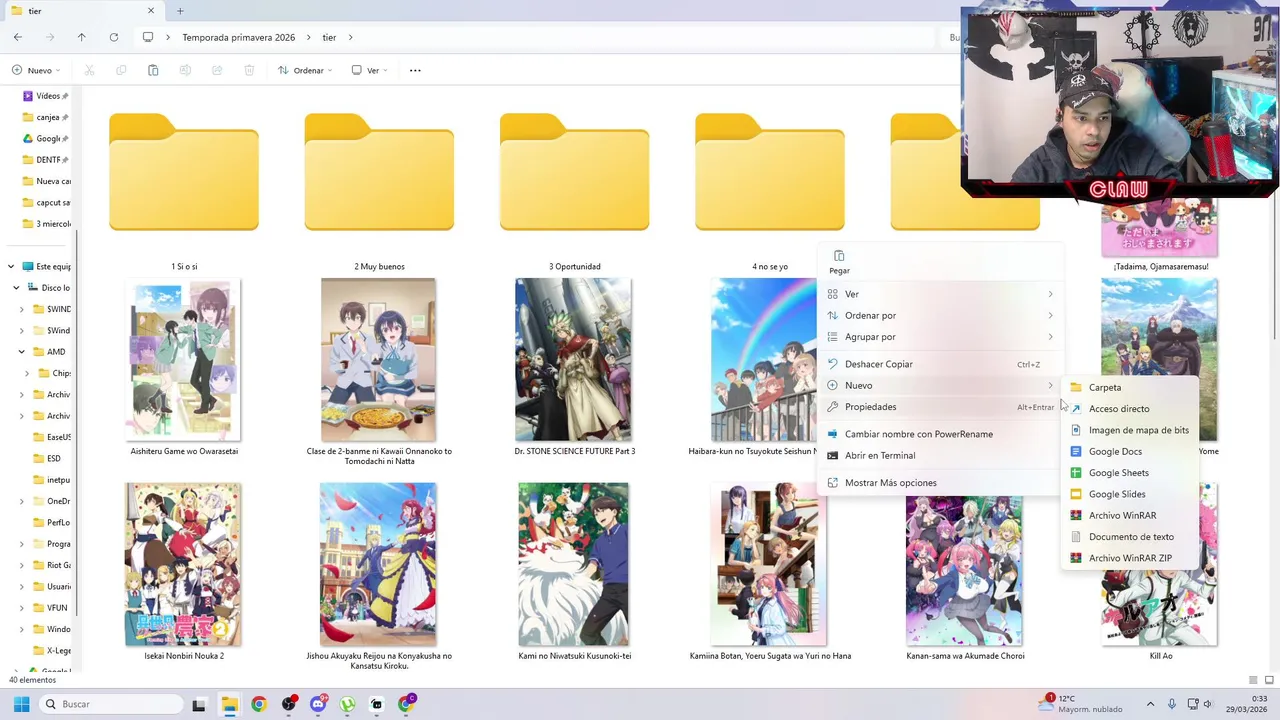Select the Vídeos item in sidebar

[46, 96]
